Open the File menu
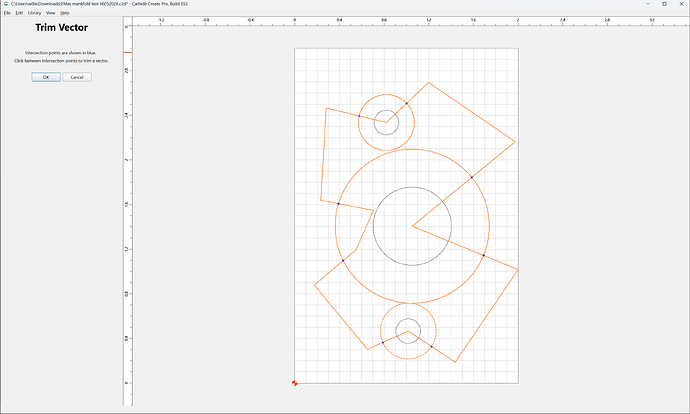690x414 pixels. click(x=7, y=13)
